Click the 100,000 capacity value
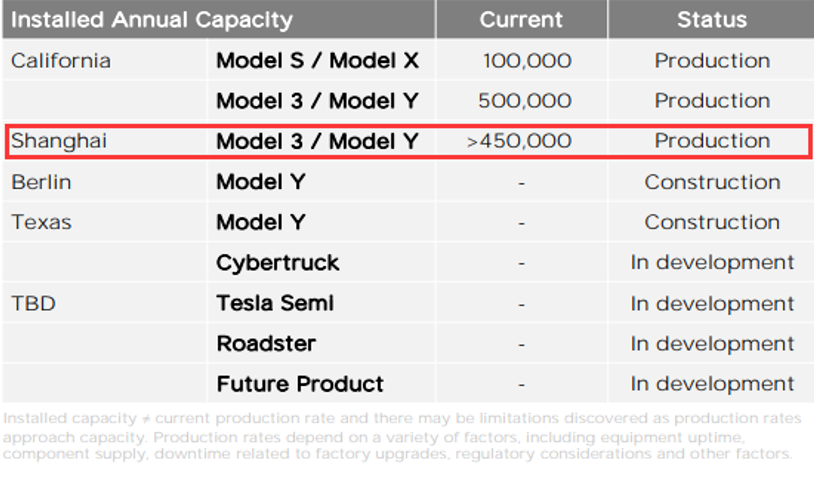The height and width of the screenshot is (479, 814). [527, 61]
